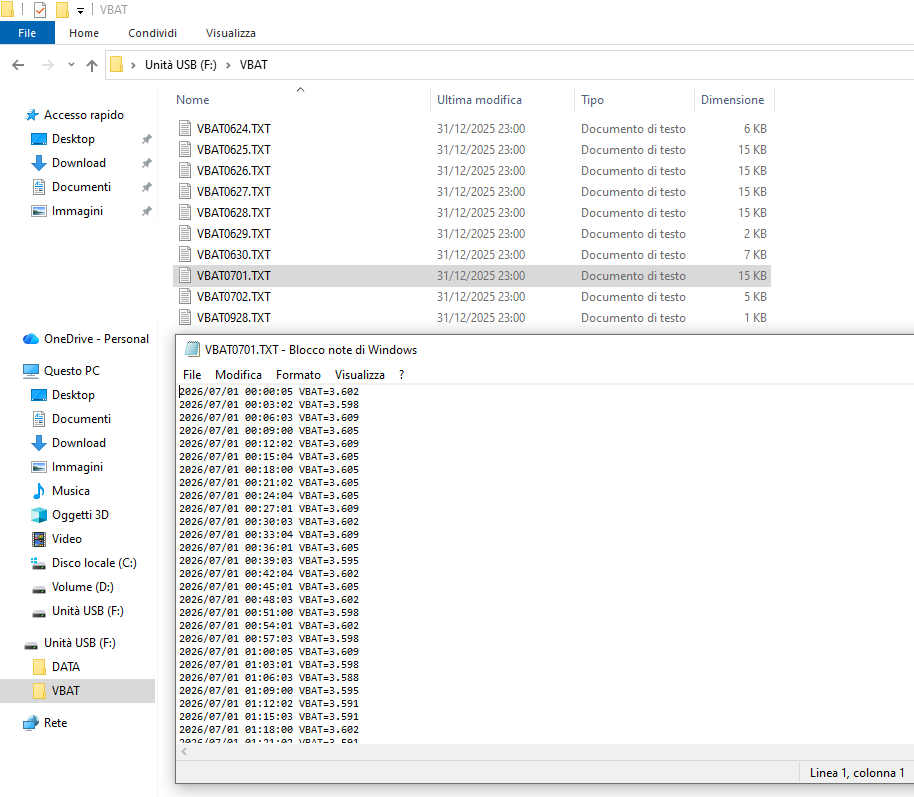Viewport: 914px width, 797px height.
Task: Click the Properties quick access toolbar icon
Action: tap(40, 10)
